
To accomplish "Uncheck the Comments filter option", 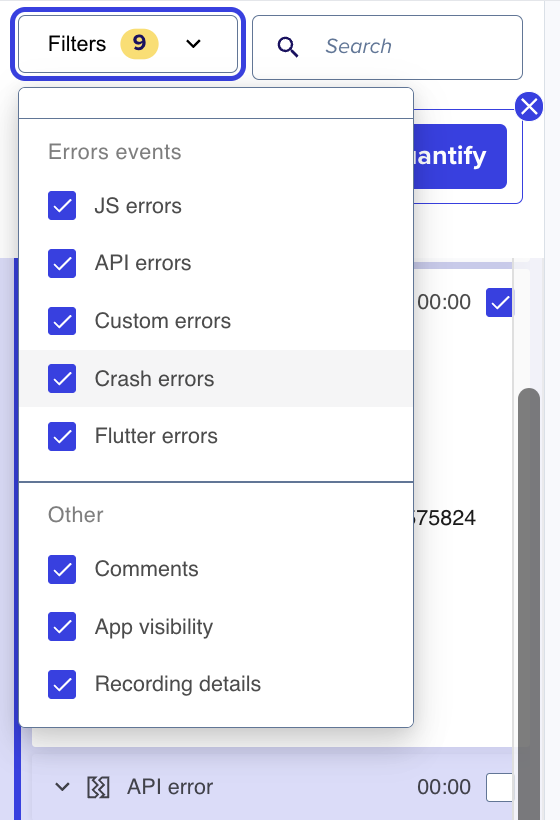I will pyautogui.click(x=62, y=569).
